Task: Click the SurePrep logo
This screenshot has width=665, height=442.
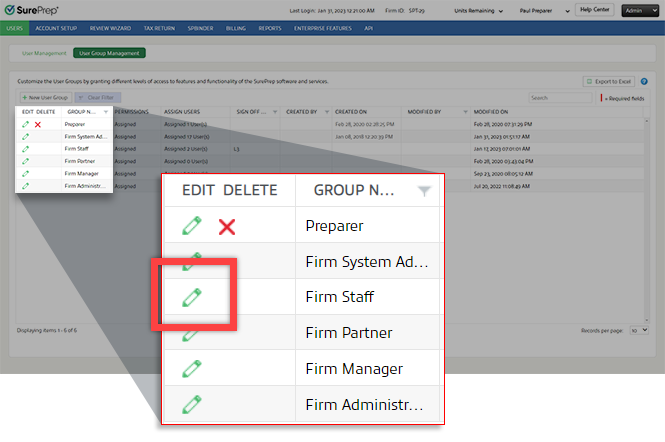Action: pyautogui.click(x=31, y=10)
